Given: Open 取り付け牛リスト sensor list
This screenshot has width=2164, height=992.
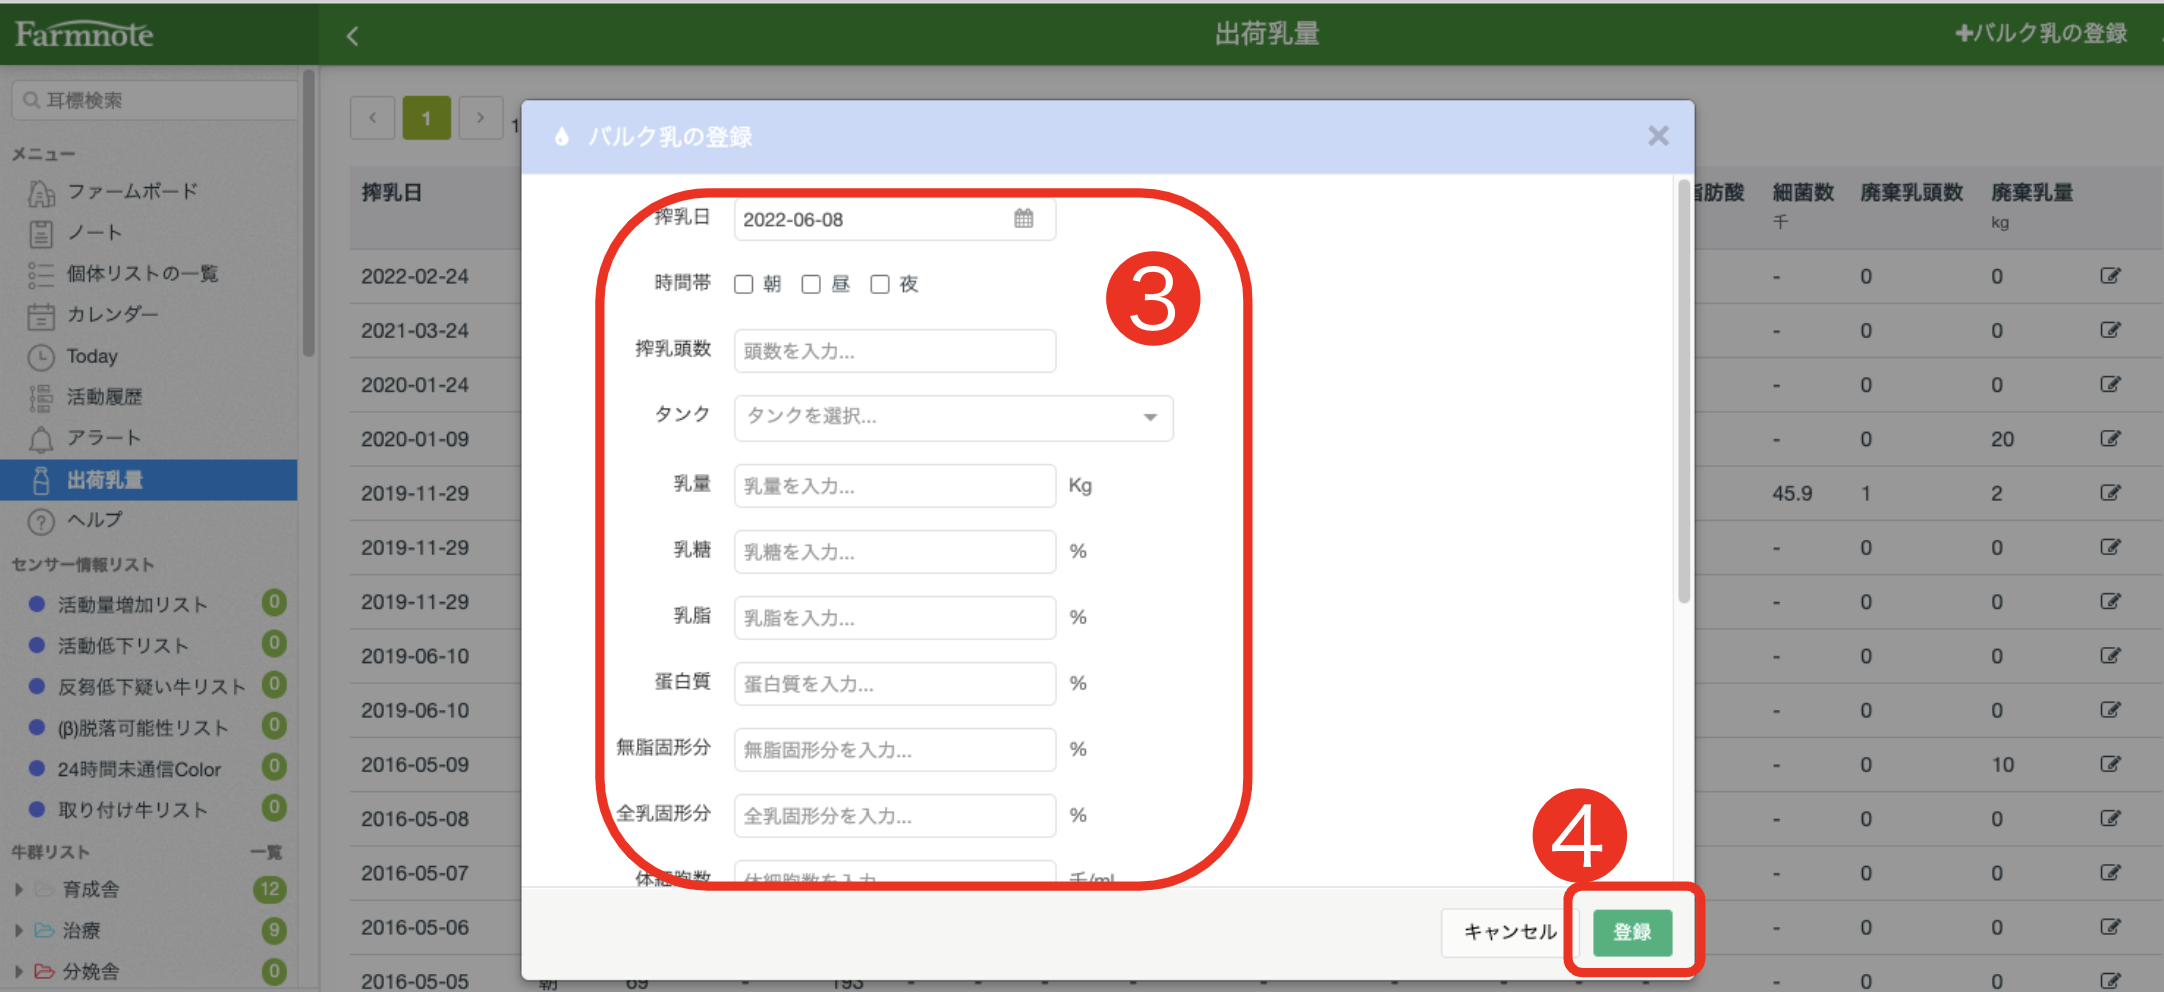Looking at the screenshot, I should [132, 809].
